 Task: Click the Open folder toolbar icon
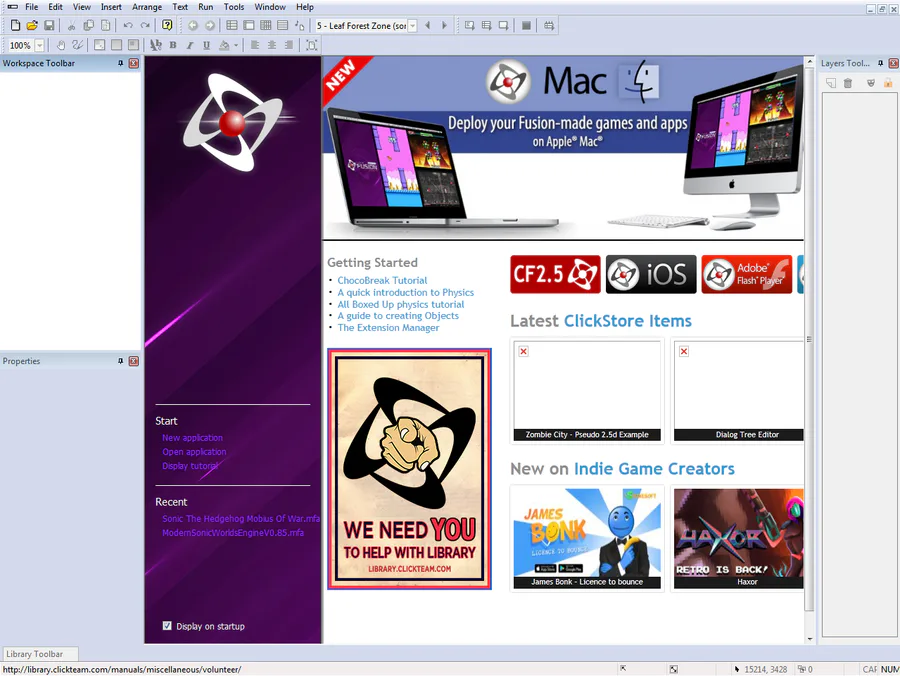tap(32, 25)
